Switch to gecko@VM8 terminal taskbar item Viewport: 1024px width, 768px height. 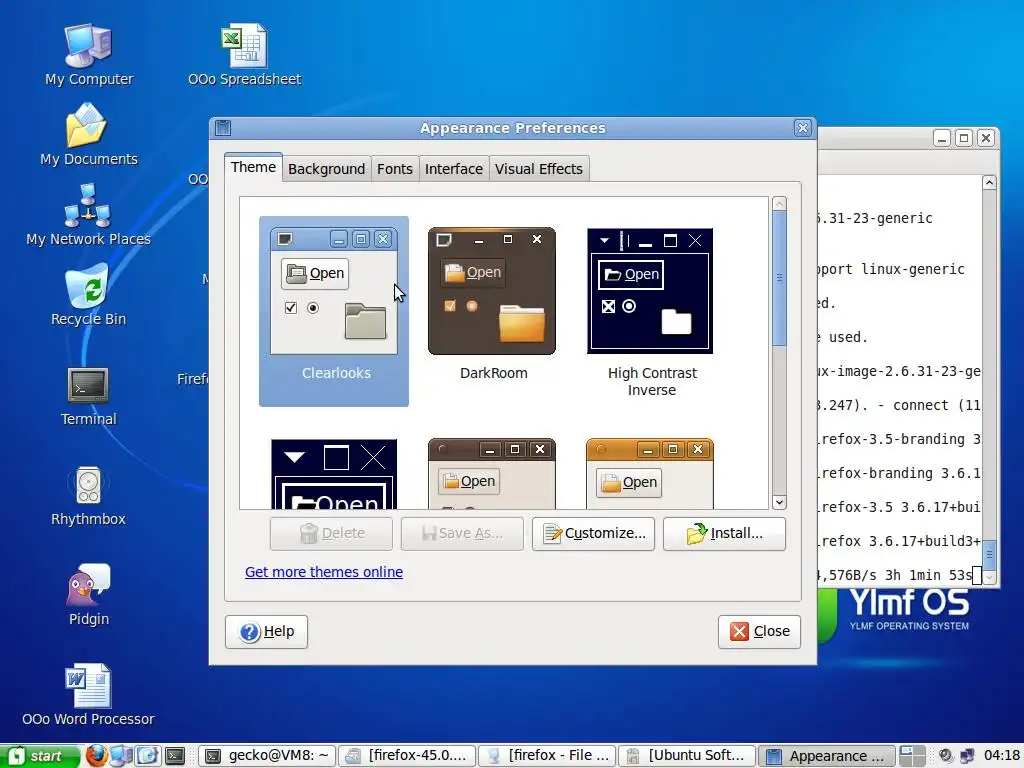coord(267,756)
